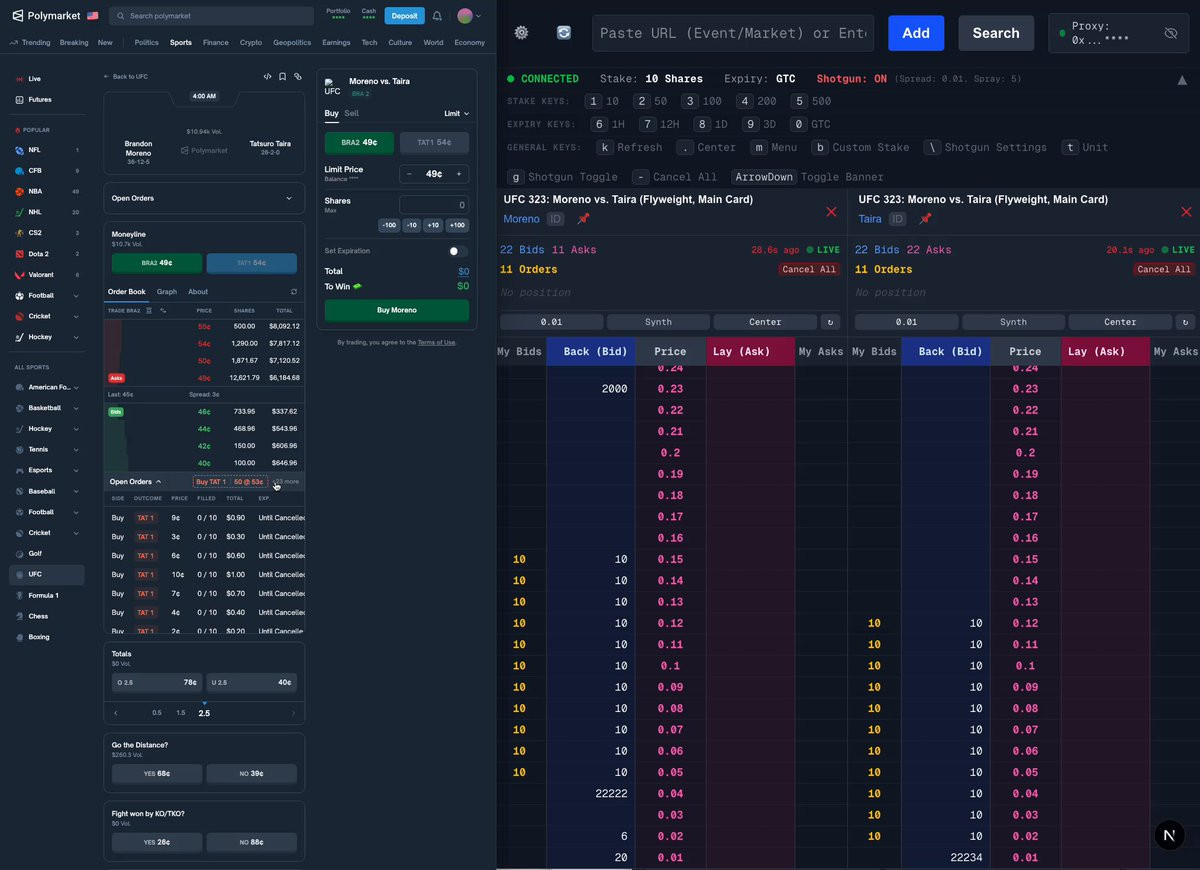Focus the Shares input field
1200x870 pixels.
[434, 205]
